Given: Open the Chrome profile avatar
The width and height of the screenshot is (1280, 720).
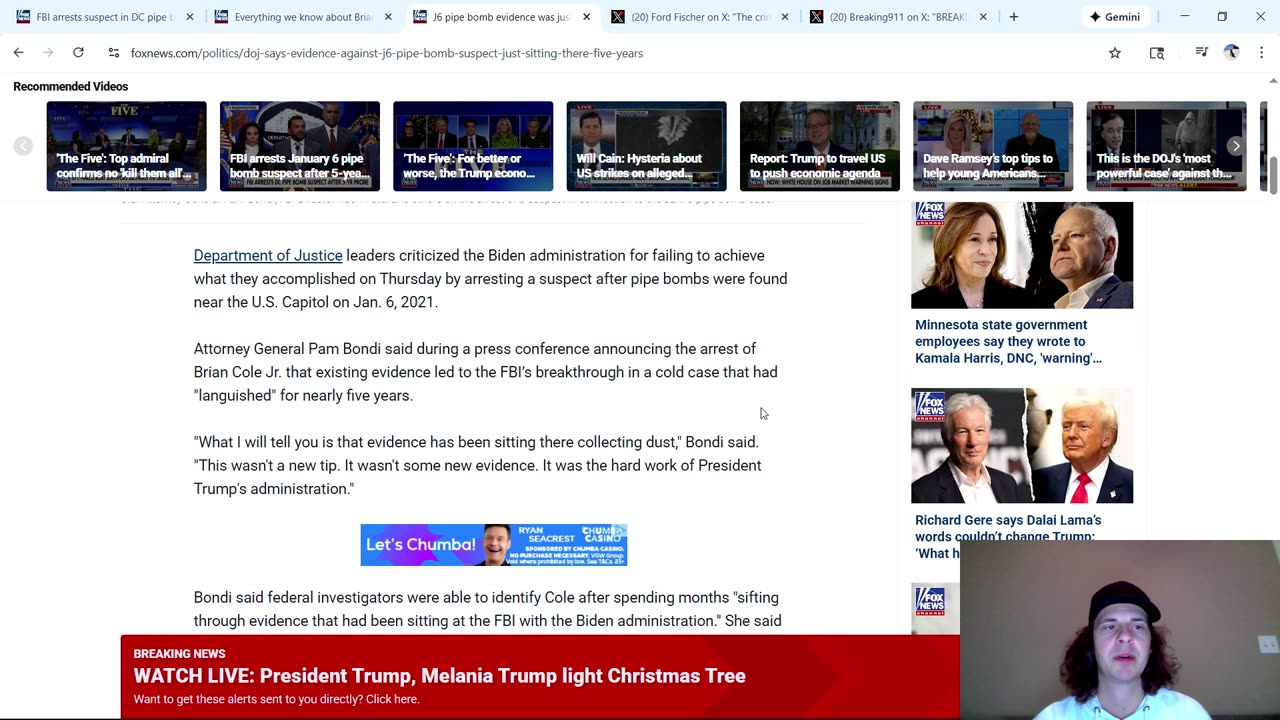Looking at the screenshot, I should [1232, 53].
